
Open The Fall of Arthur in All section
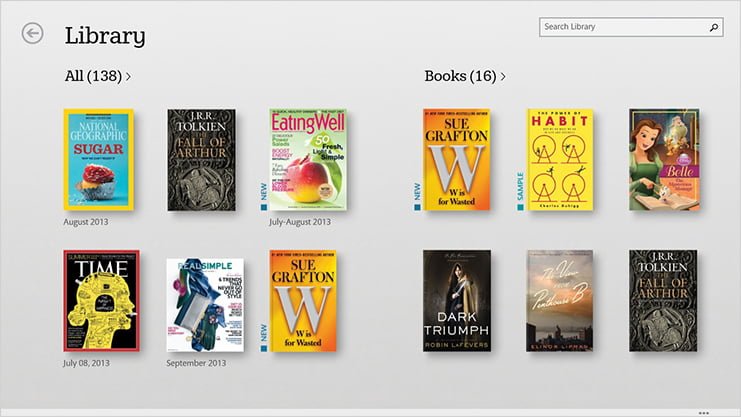(x=201, y=160)
